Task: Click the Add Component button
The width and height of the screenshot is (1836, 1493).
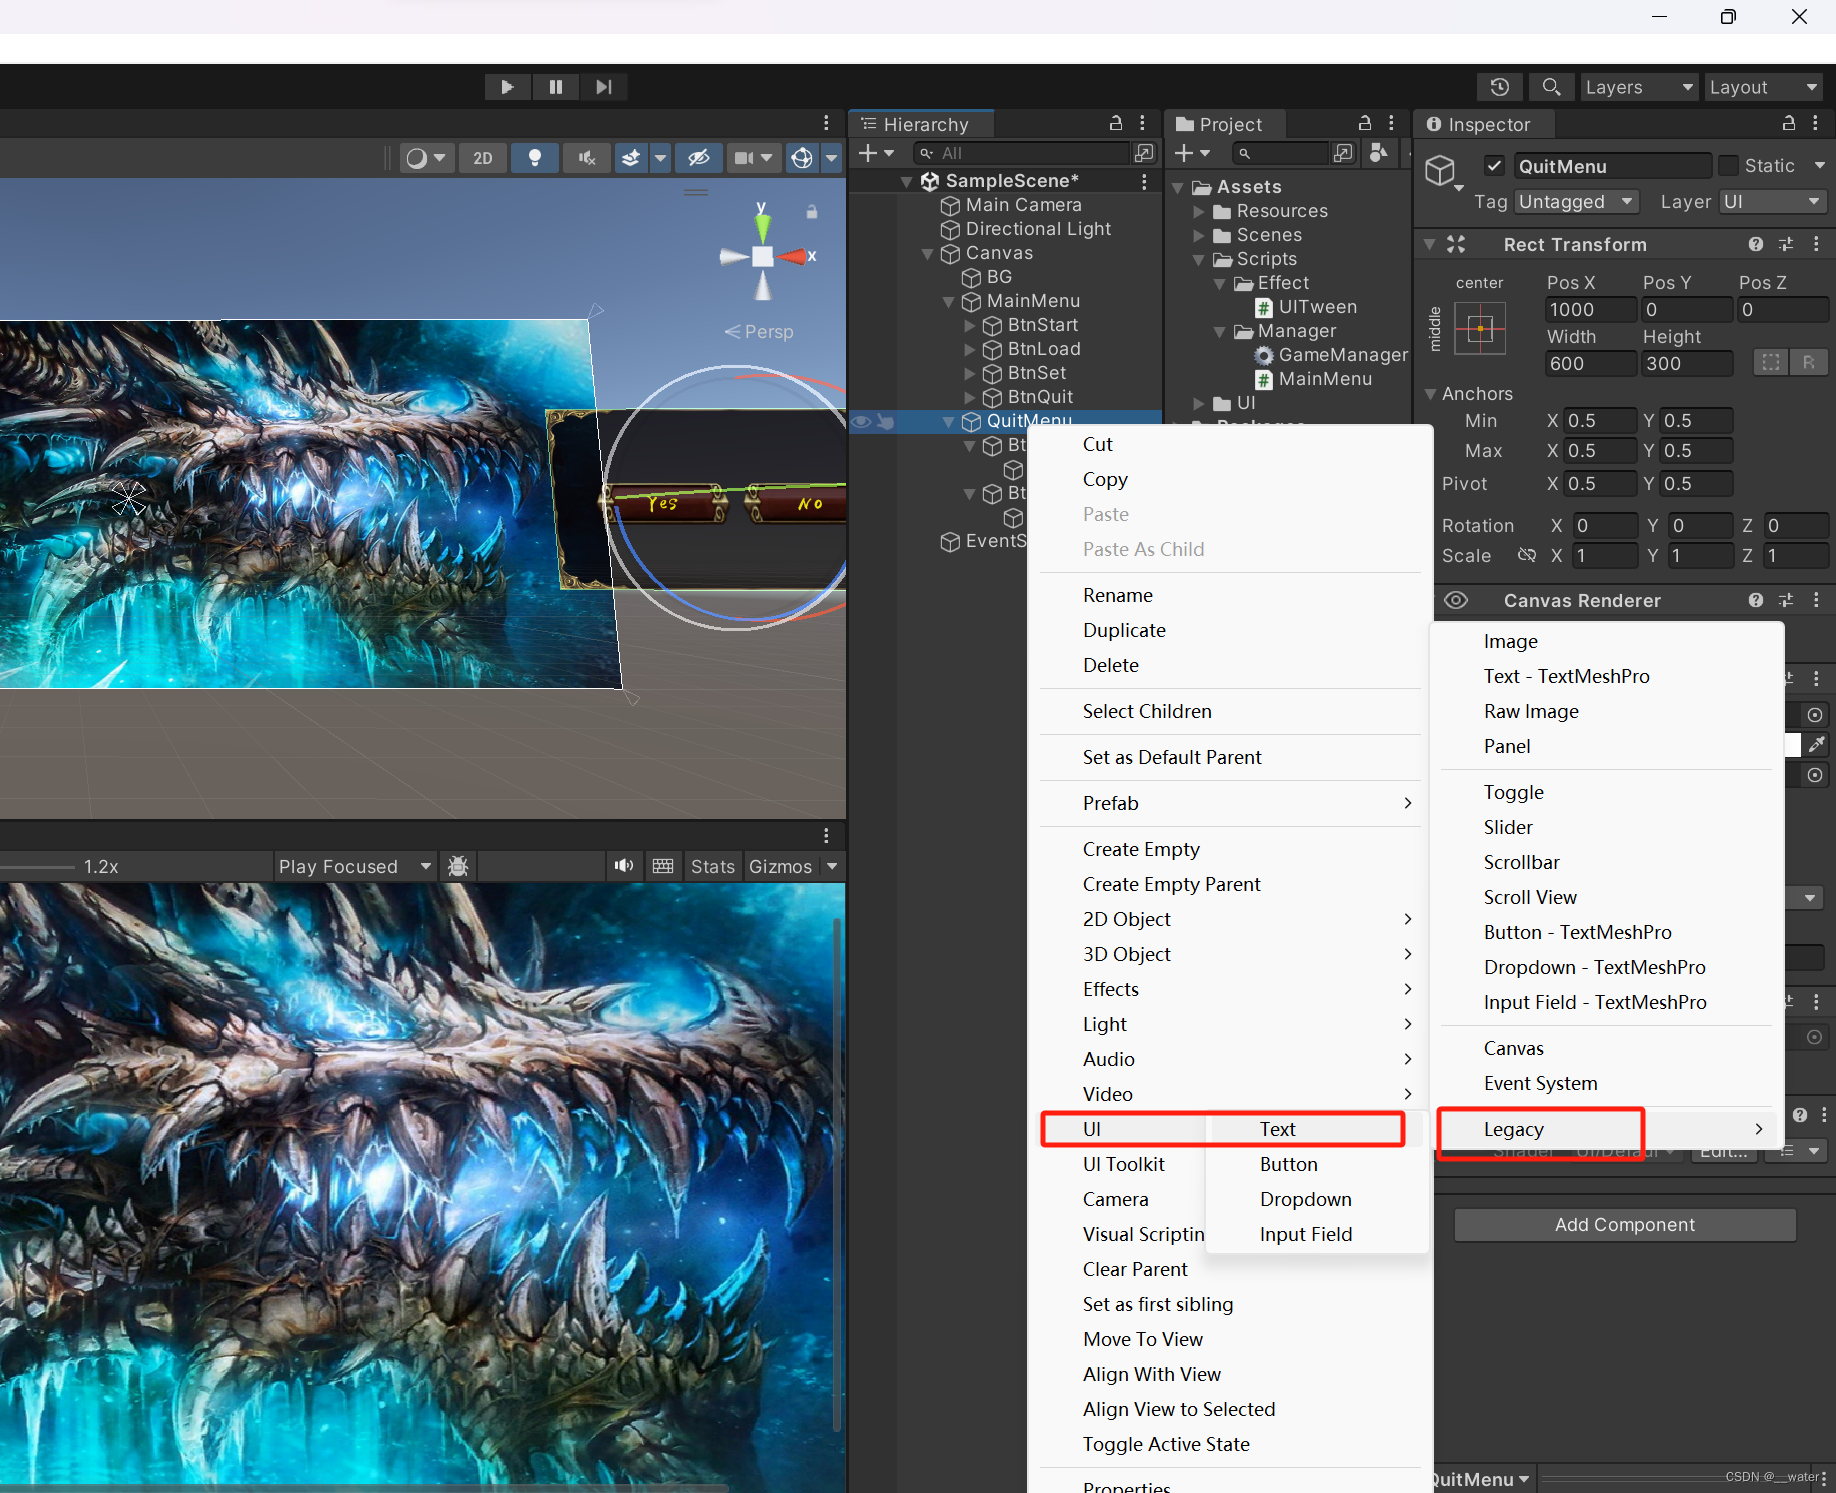Action: click(x=1625, y=1225)
